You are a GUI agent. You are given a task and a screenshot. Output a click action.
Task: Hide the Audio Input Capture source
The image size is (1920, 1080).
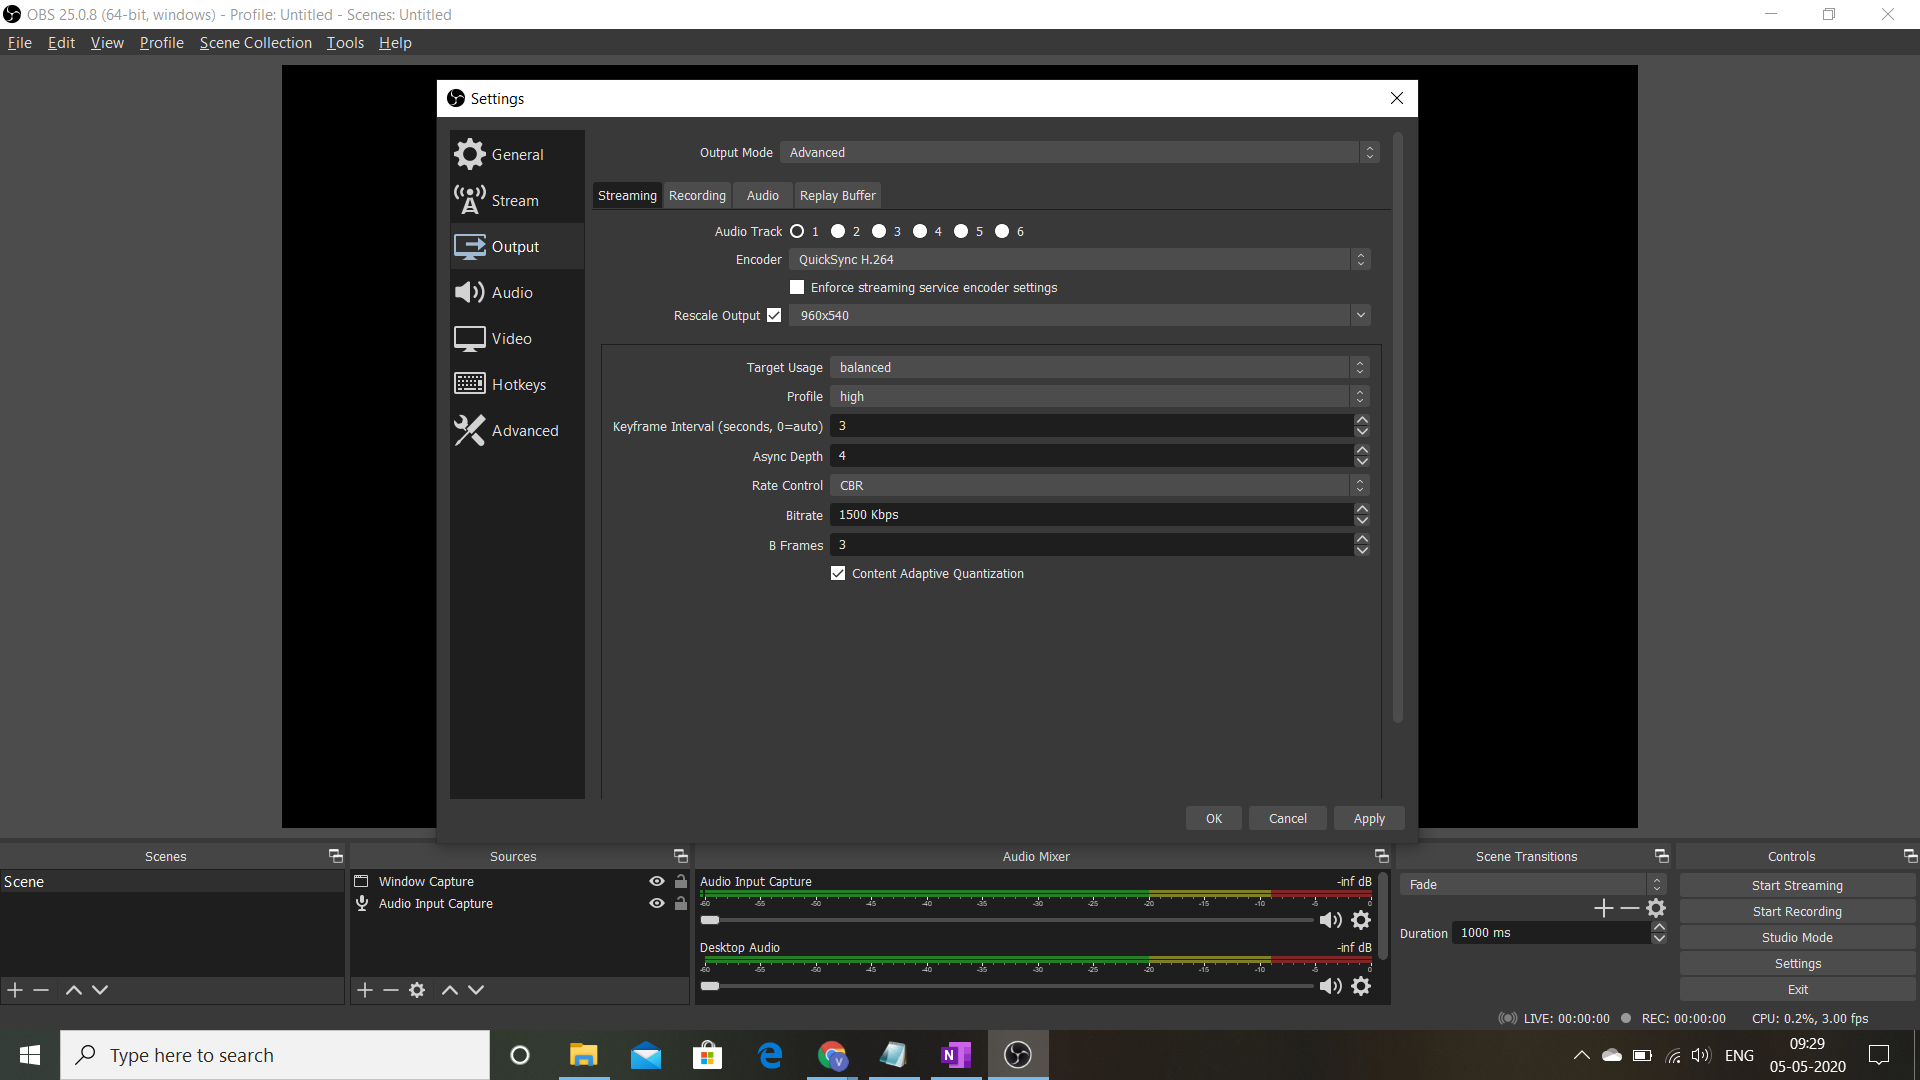pos(657,903)
